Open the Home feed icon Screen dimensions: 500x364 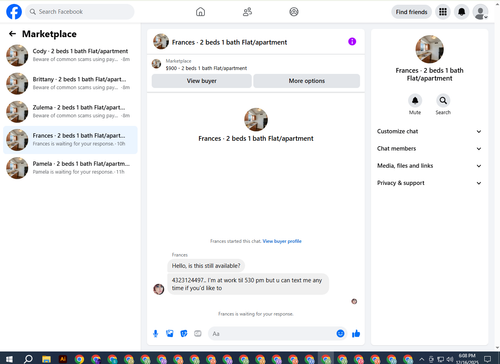(x=200, y=12)
